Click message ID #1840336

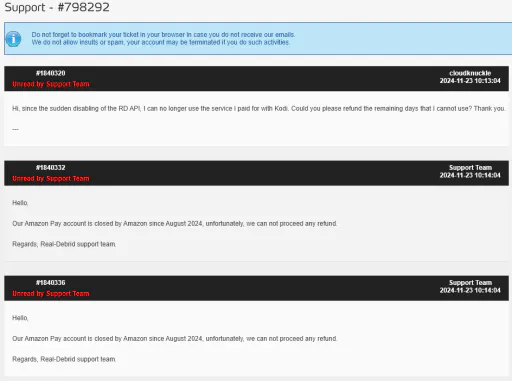pyautogui.click(x=51, y=282)
